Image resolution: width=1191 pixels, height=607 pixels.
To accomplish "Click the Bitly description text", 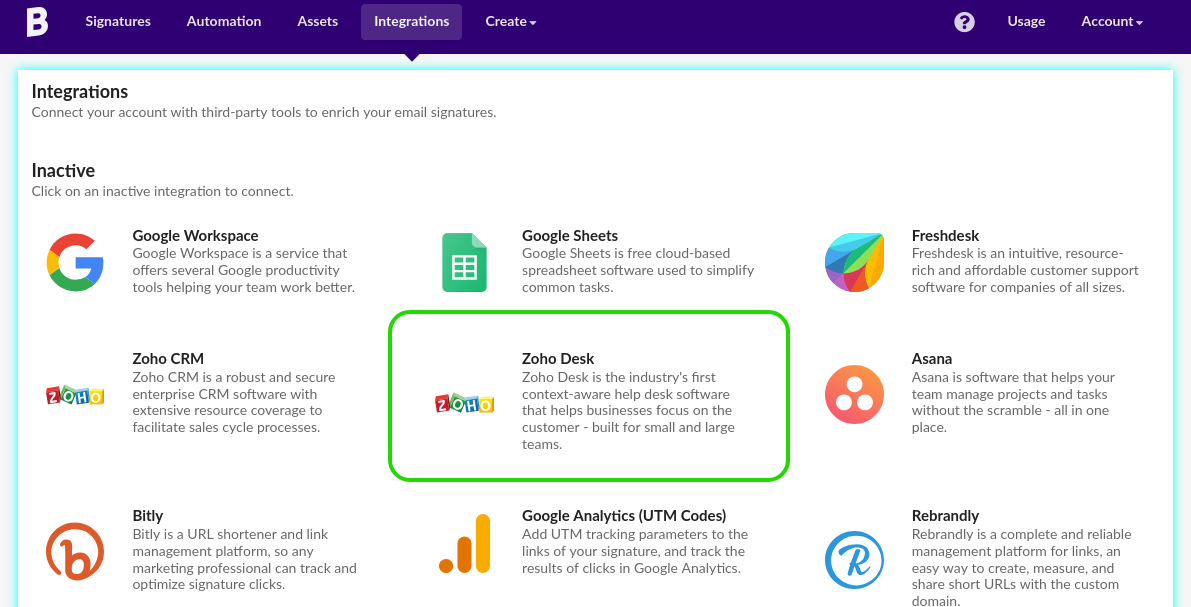I will coord(245,559).
